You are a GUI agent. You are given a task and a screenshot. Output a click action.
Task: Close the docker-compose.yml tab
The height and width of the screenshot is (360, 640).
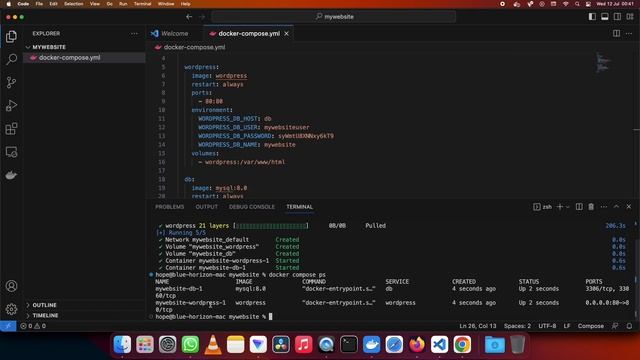[287, 33]
